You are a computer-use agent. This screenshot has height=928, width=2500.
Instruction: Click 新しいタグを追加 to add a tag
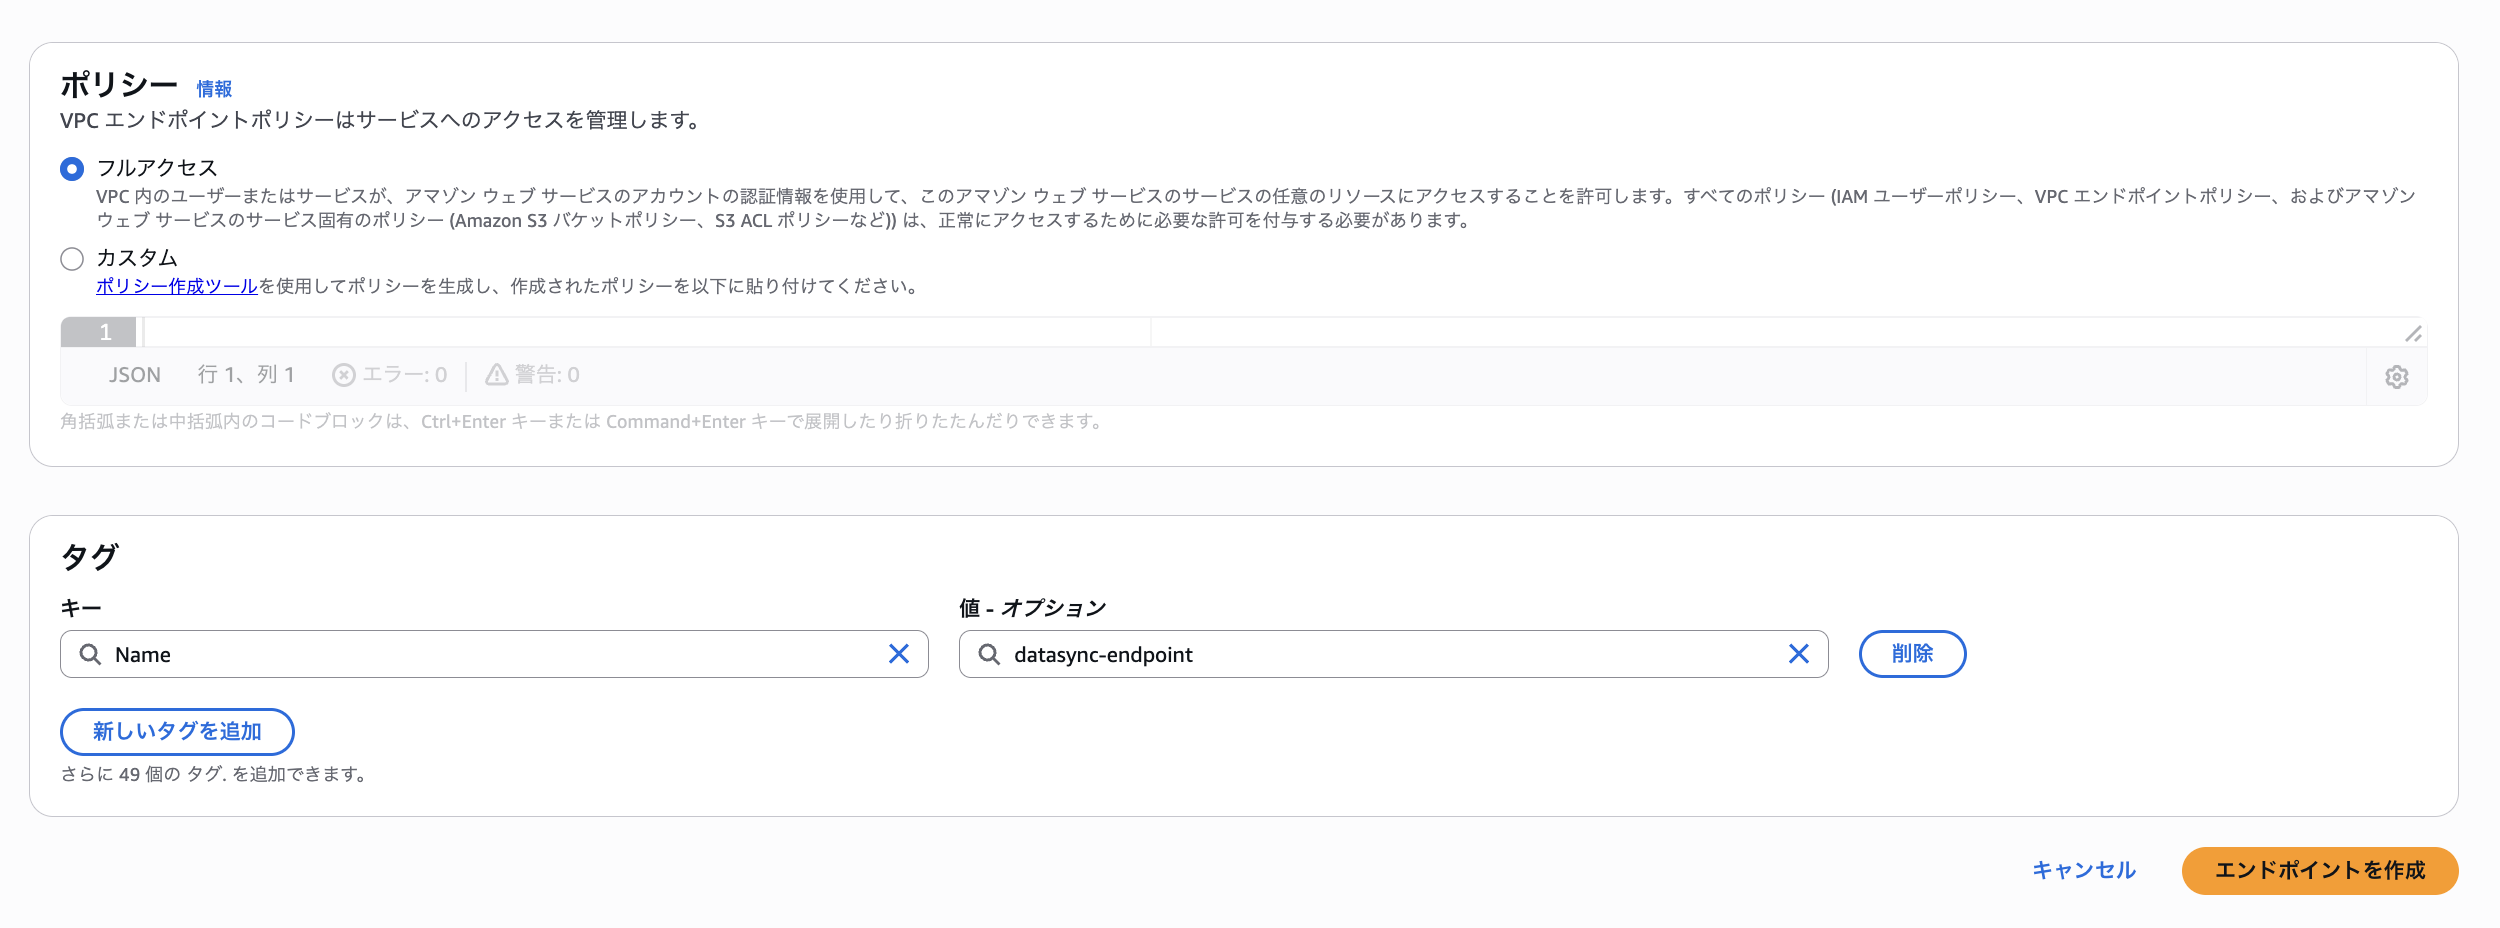[177, 731]
